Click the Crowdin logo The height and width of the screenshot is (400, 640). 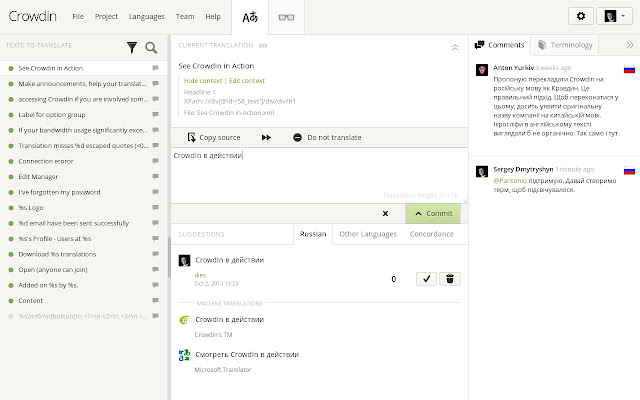33,16
